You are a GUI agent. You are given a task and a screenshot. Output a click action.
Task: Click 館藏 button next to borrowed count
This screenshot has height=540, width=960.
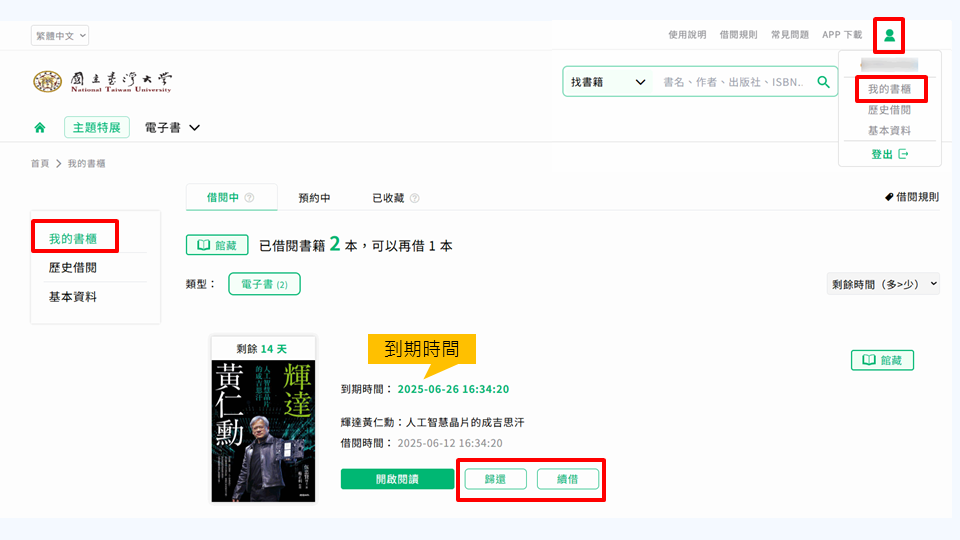coord(217,245)
